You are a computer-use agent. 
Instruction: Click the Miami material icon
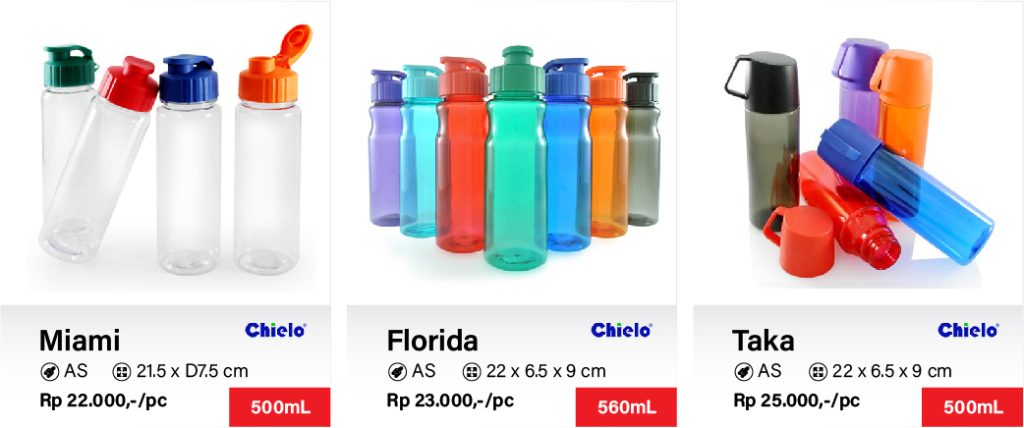tap(50, 371)
